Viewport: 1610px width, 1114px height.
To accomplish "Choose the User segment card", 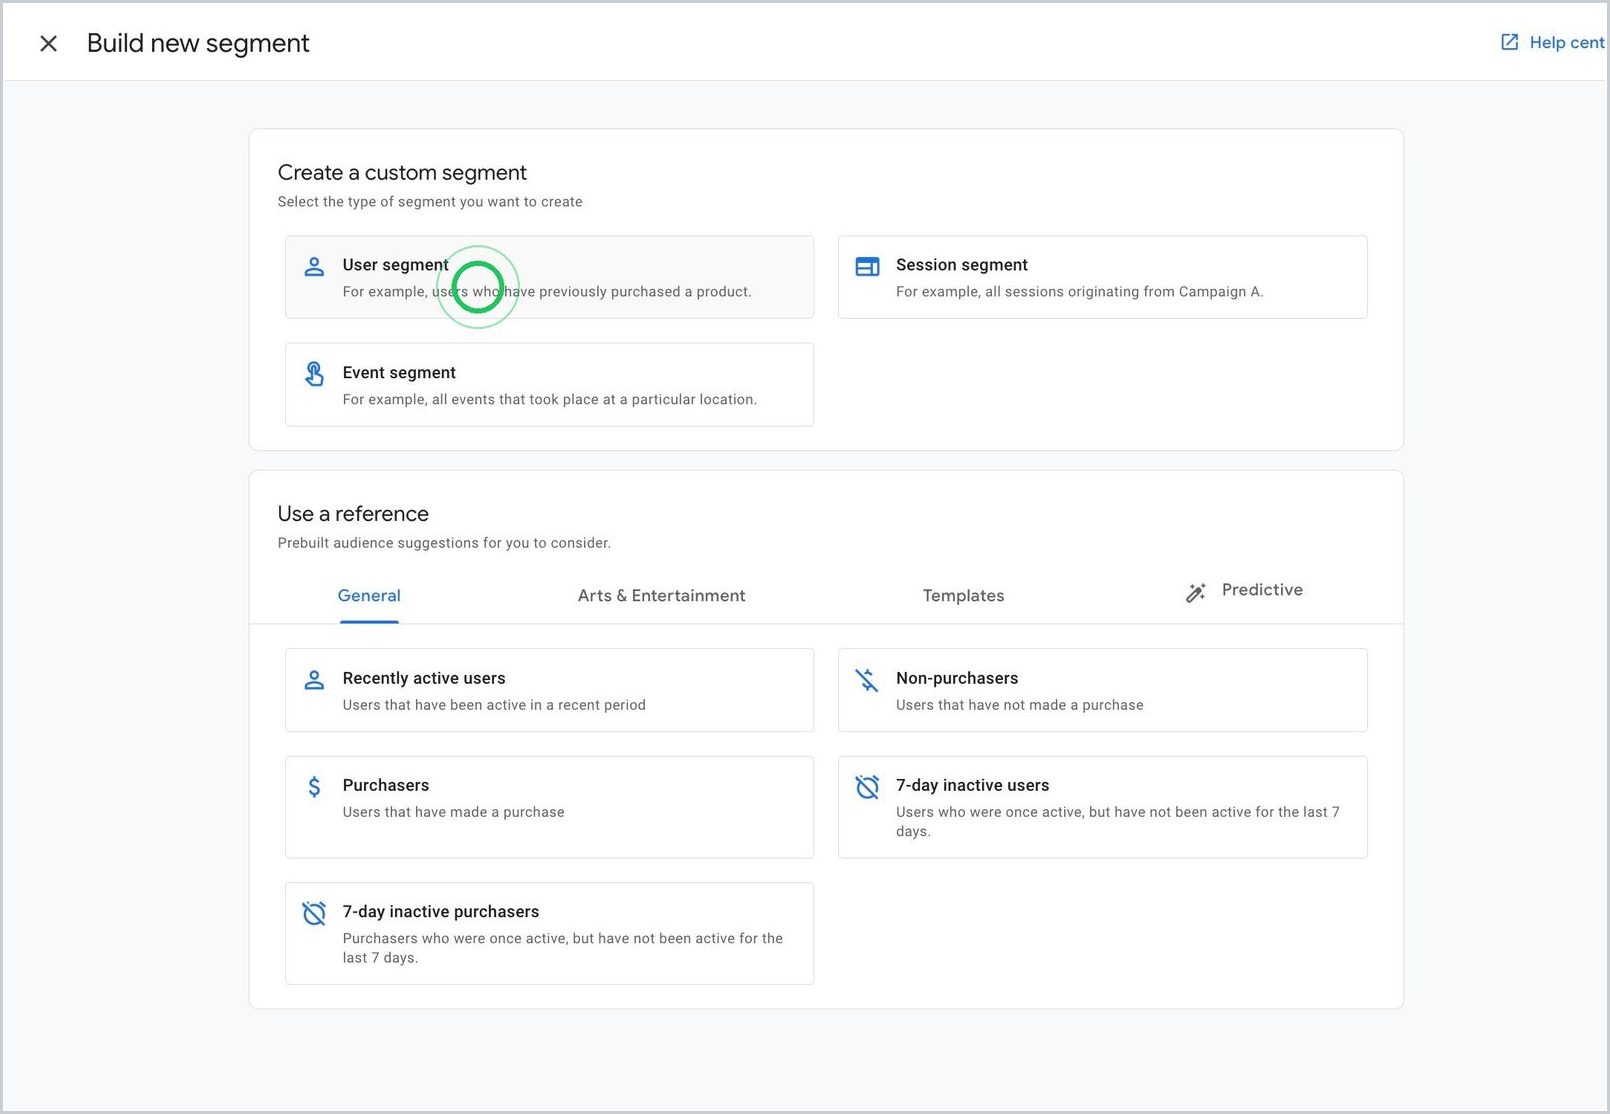I will (549, 277).
